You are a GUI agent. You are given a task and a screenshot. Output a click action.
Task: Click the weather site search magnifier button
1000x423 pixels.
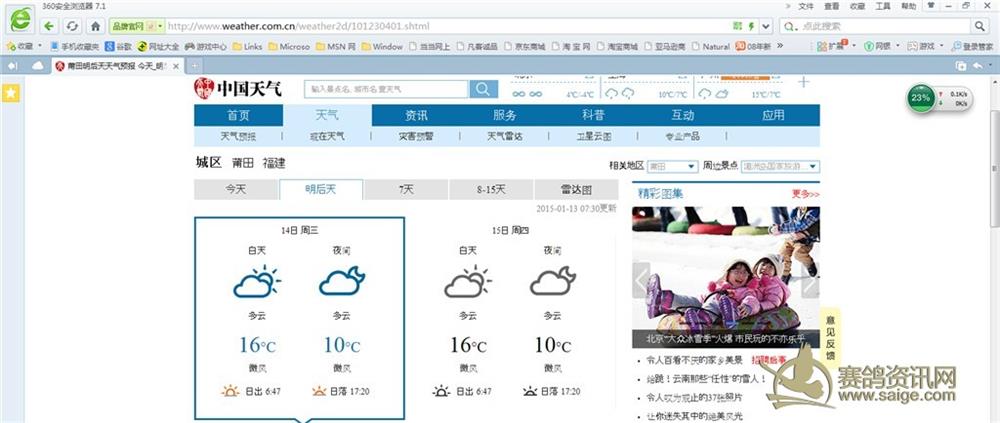click(x=483, y=89)
